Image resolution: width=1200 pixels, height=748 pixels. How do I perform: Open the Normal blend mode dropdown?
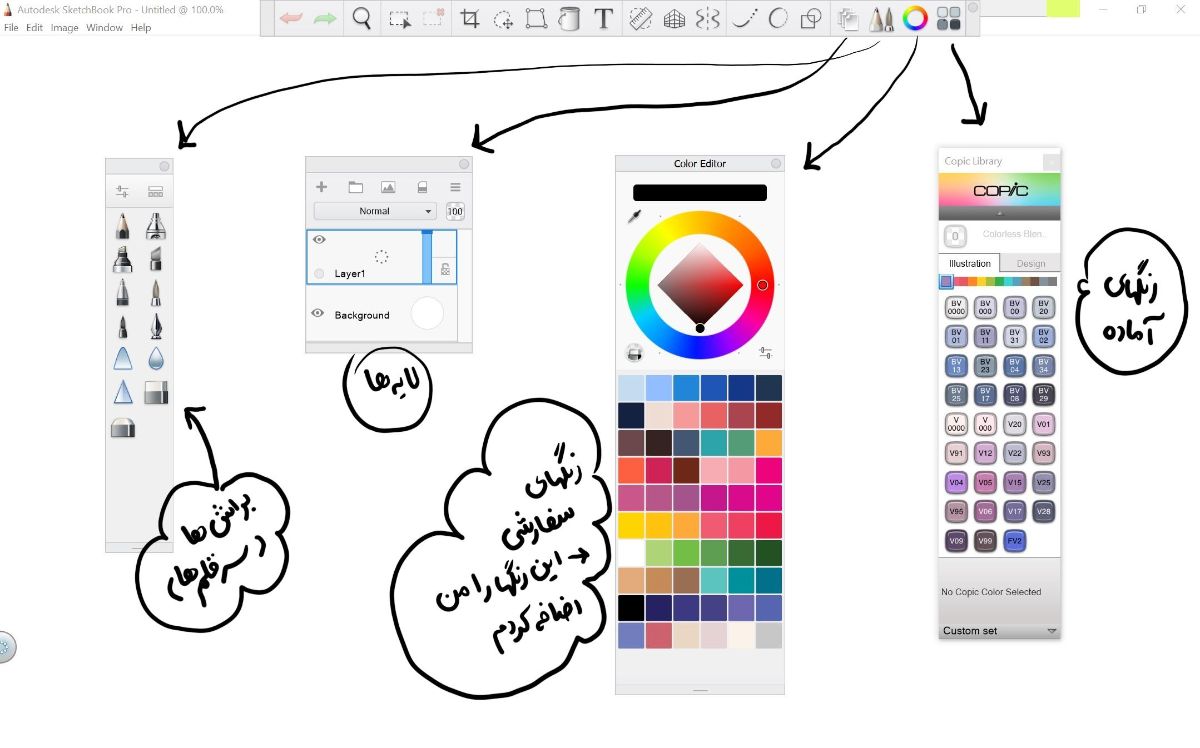point(375,211)
